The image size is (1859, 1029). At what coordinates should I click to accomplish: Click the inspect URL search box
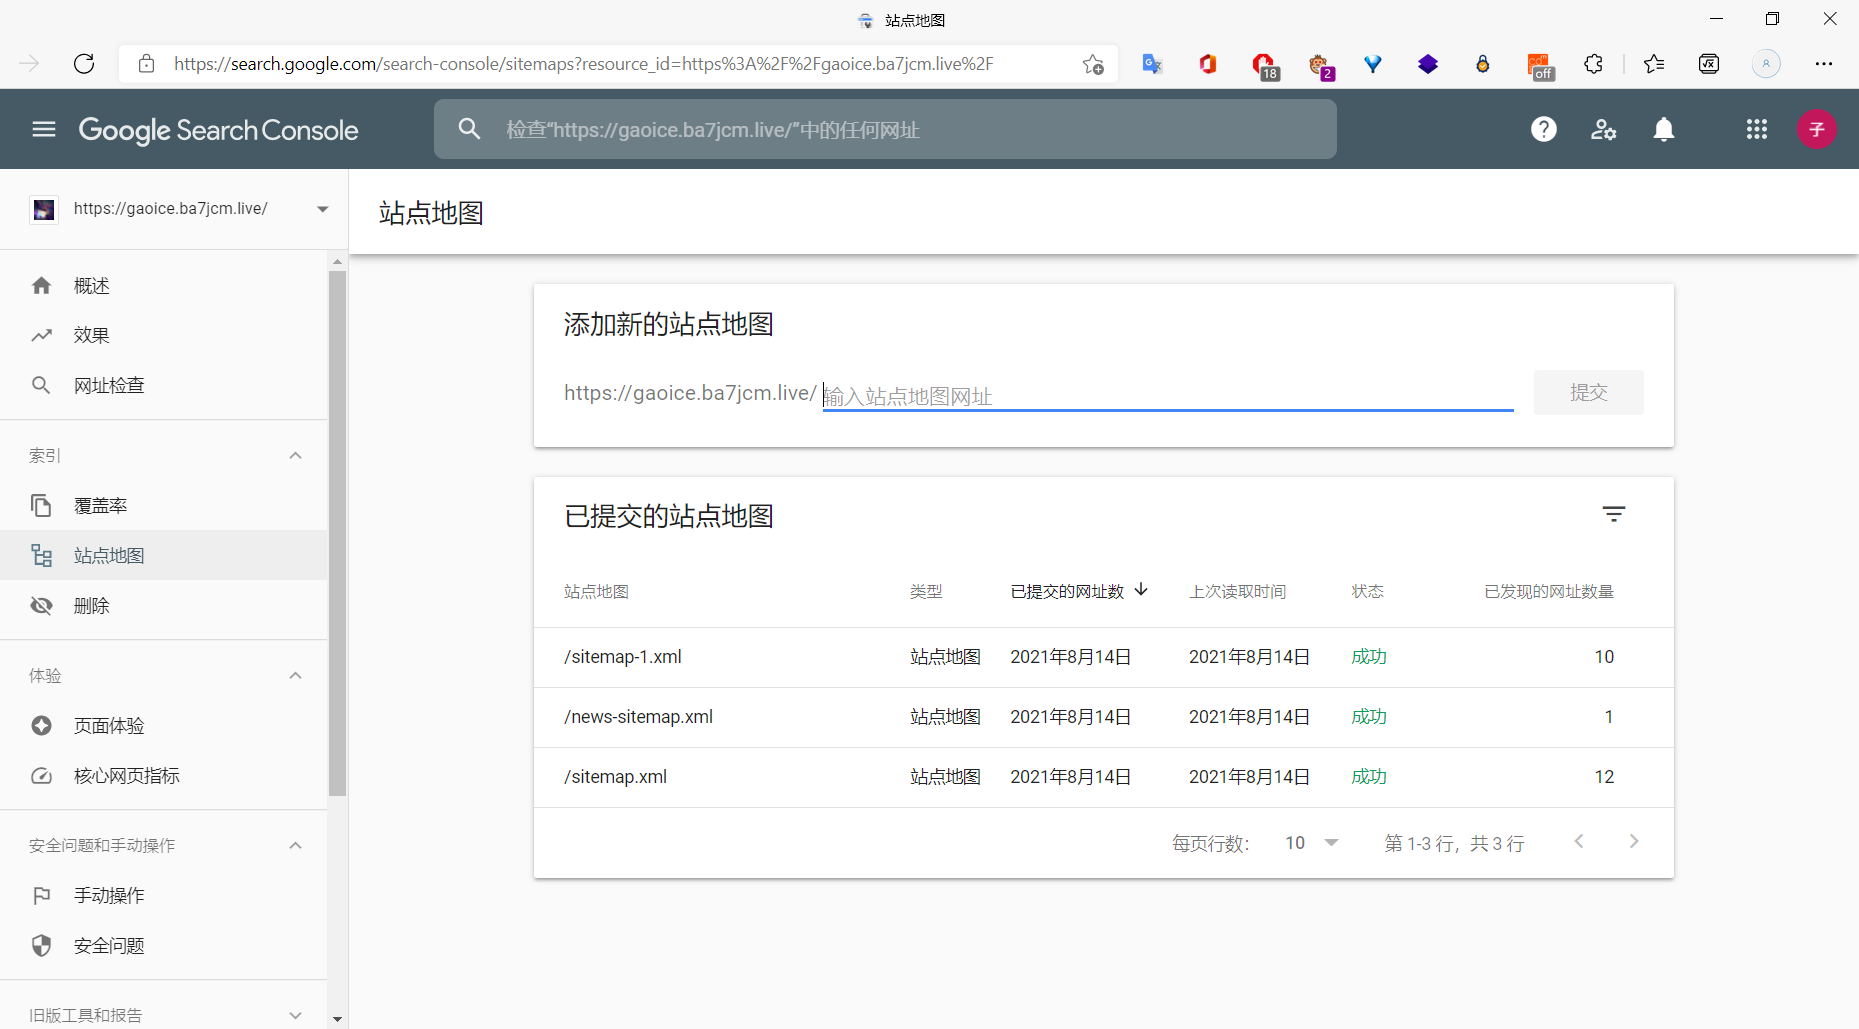pyautogui.click(x=885, y=129)
